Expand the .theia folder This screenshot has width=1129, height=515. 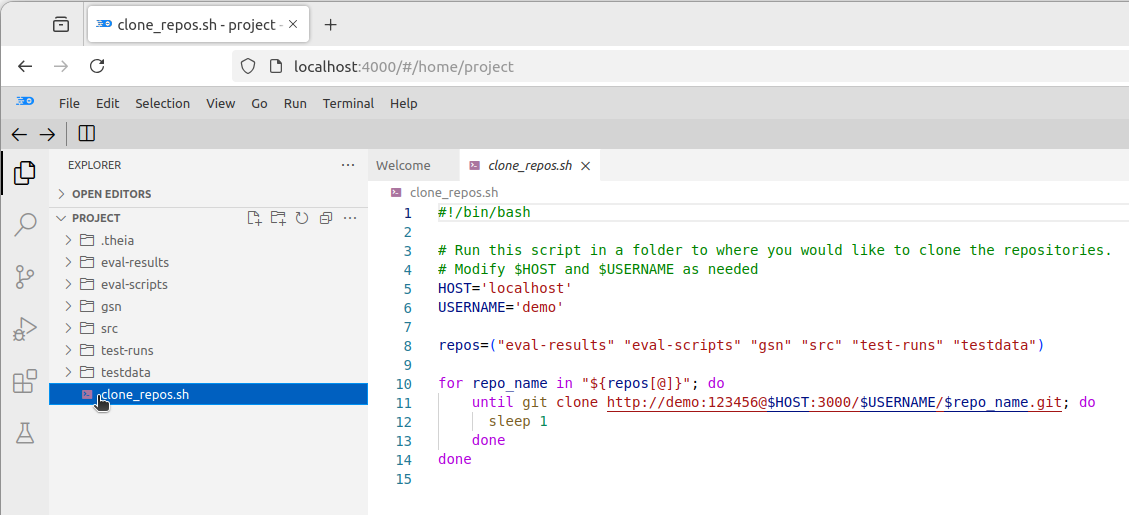click(x=68, y=240)
